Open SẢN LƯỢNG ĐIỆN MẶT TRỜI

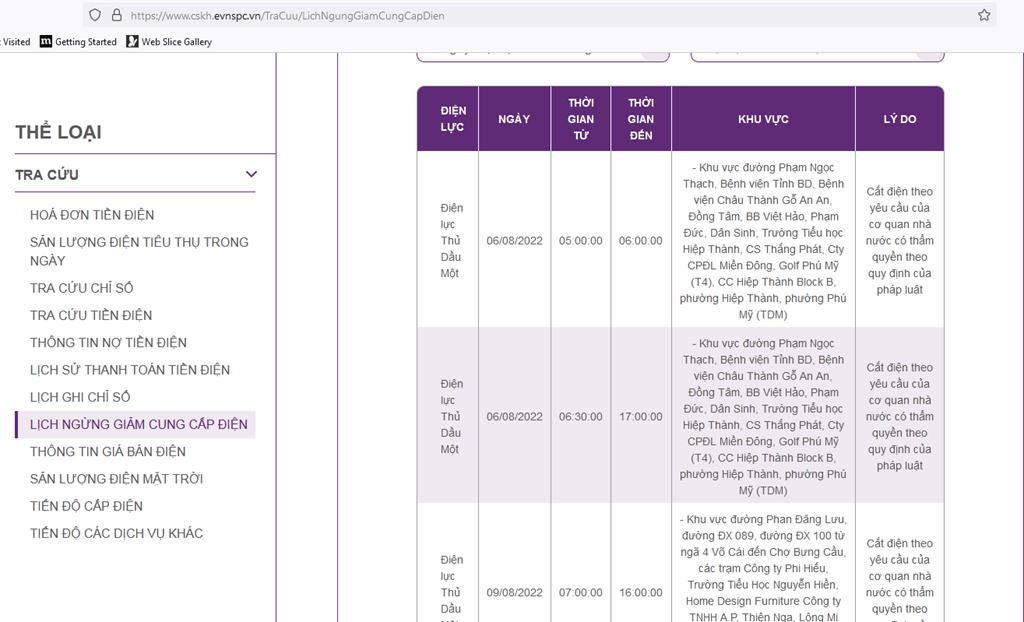tap(116, 479)
